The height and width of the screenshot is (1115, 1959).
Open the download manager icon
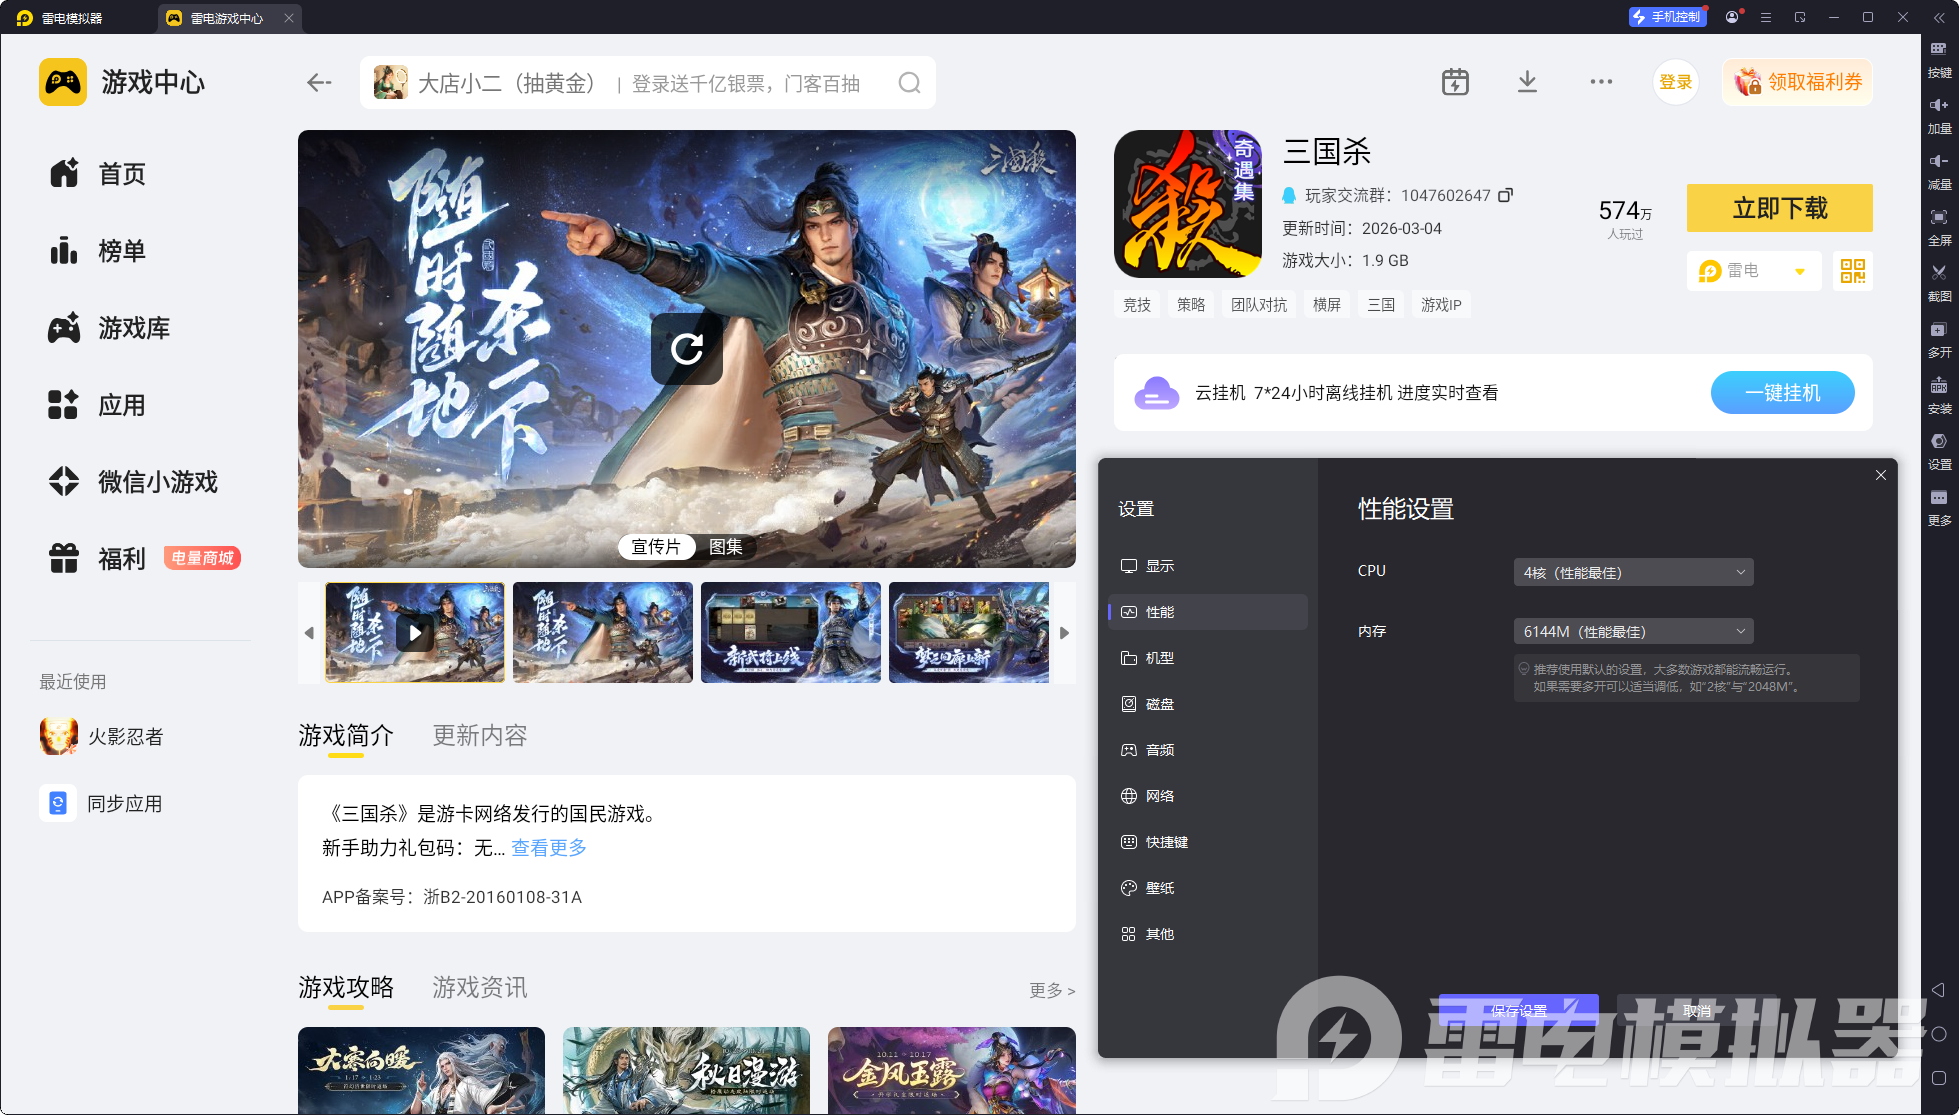1527,82
